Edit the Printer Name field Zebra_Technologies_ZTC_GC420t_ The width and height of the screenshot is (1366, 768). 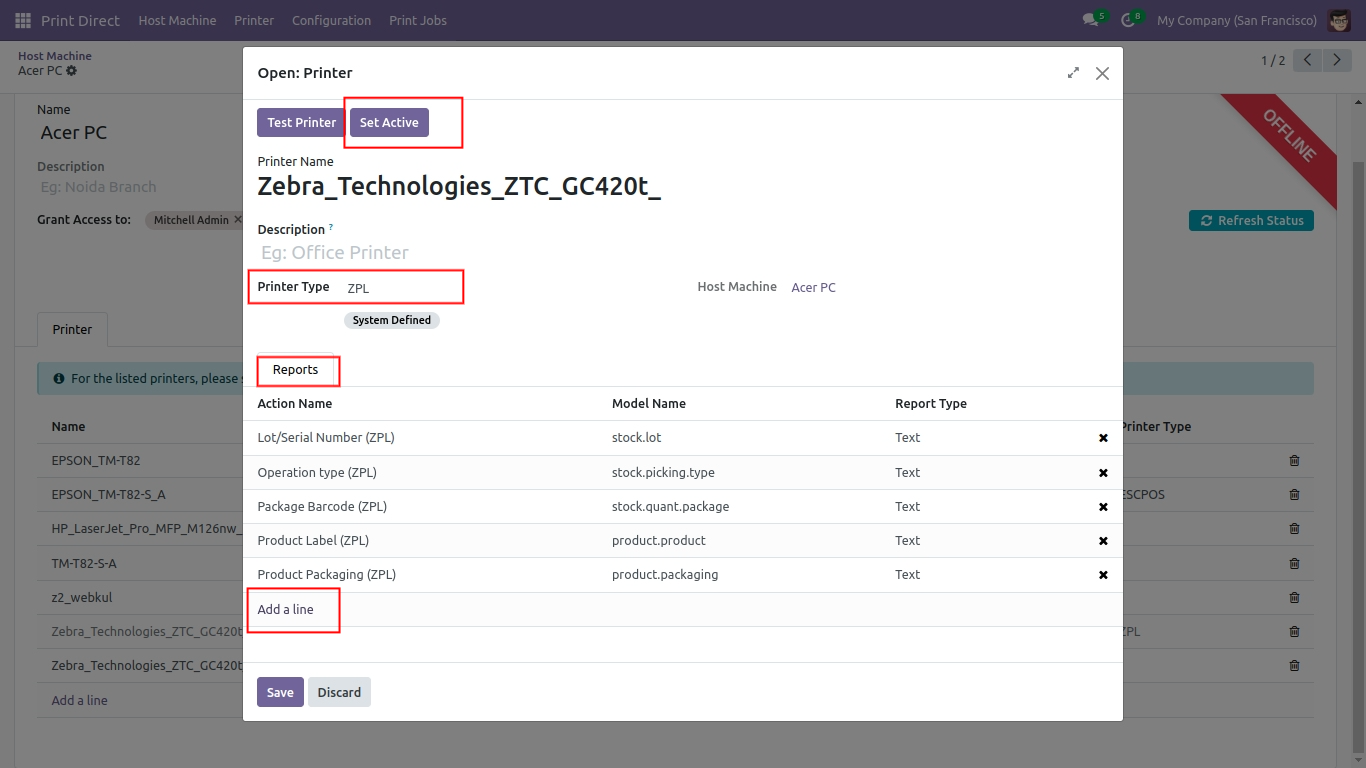point(459,187)
